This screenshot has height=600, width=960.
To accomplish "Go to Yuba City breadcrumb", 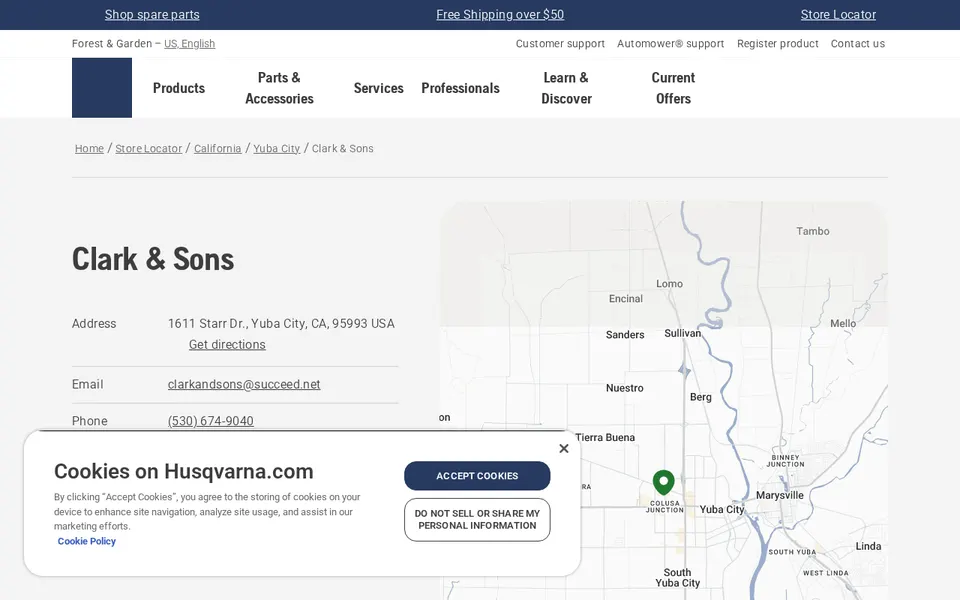I will point(277,148).
